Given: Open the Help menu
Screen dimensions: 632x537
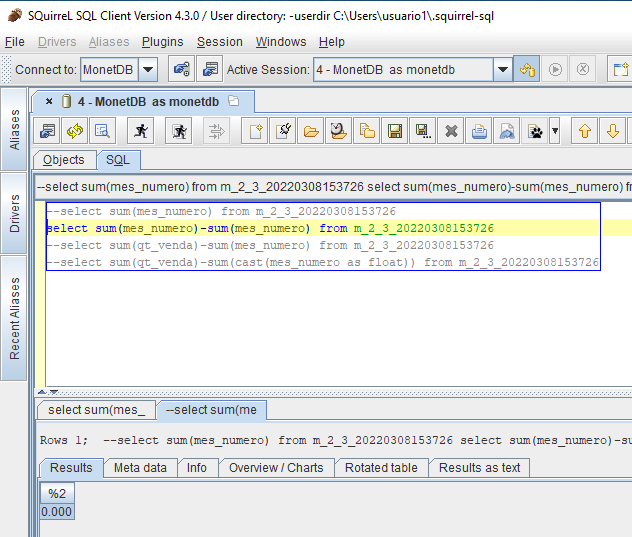Looking at the screenshot, I should click(x=332, y=42).
